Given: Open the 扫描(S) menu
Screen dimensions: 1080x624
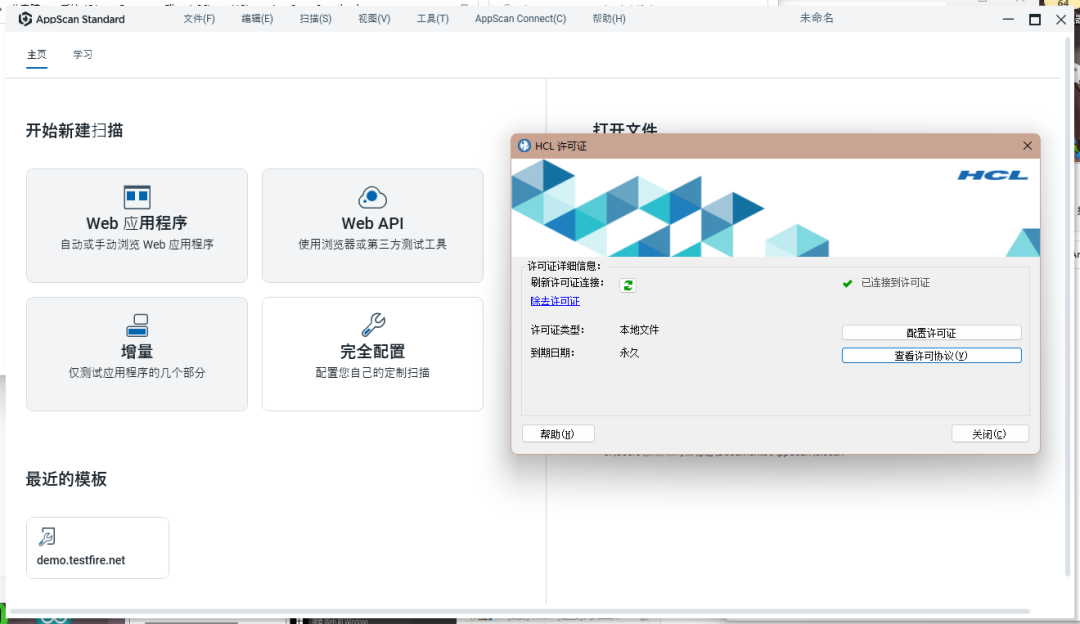Looking at the screenshot, I should point(315,19).
